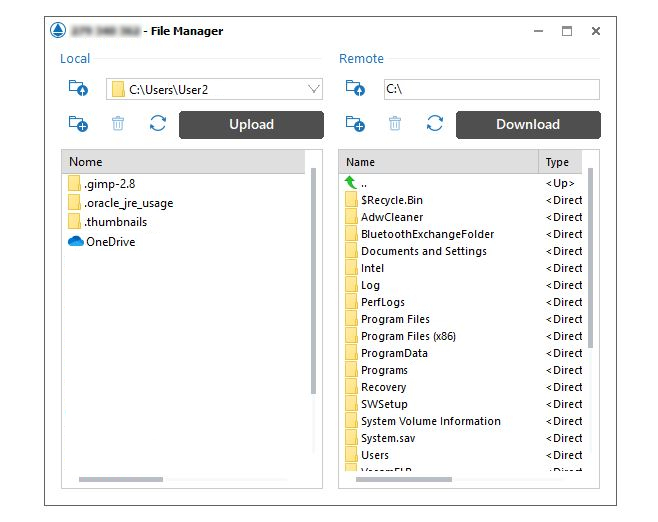The image size is (658, 522).
Task: Click the Type column header
Action: coord(560,162)
